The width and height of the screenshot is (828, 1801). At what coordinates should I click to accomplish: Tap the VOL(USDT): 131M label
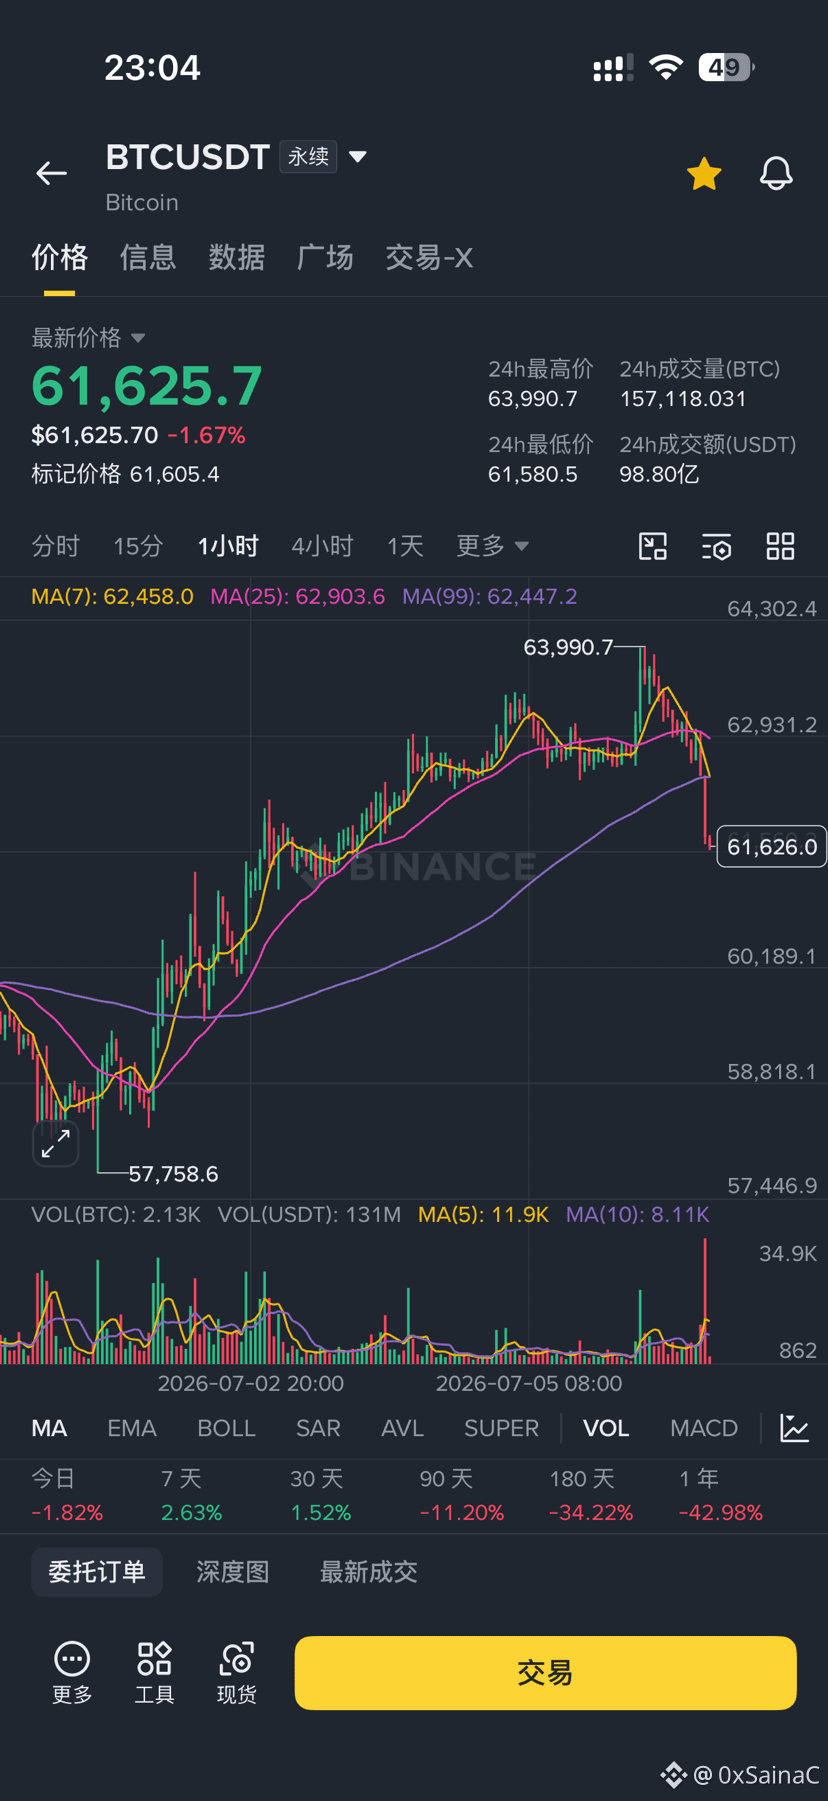(309, 1215)
